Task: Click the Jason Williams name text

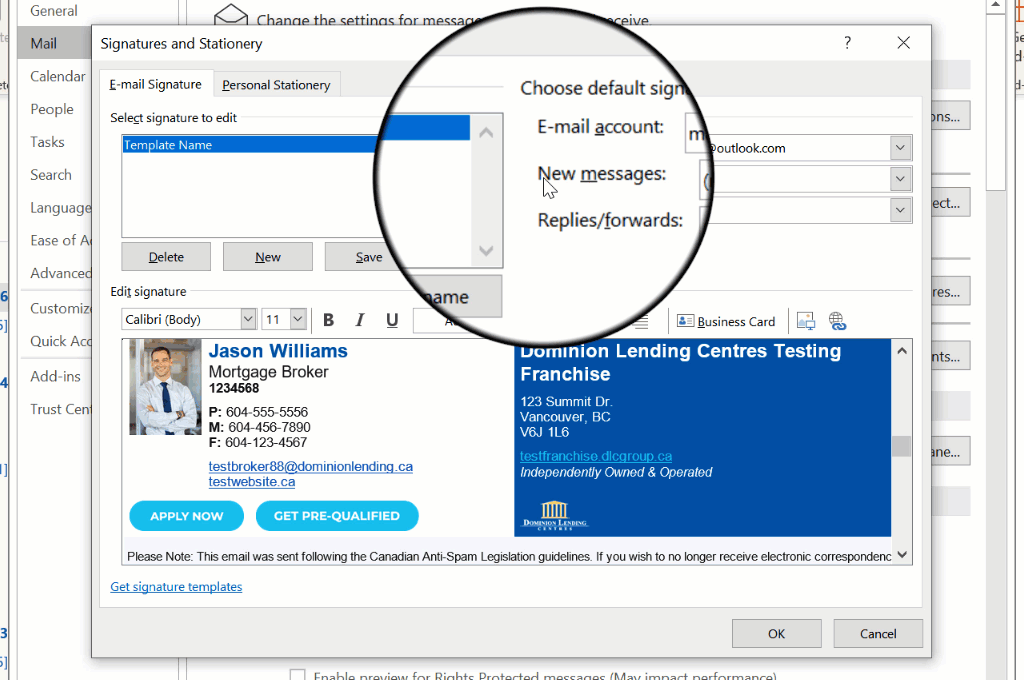Action: (x=278, y=351)
